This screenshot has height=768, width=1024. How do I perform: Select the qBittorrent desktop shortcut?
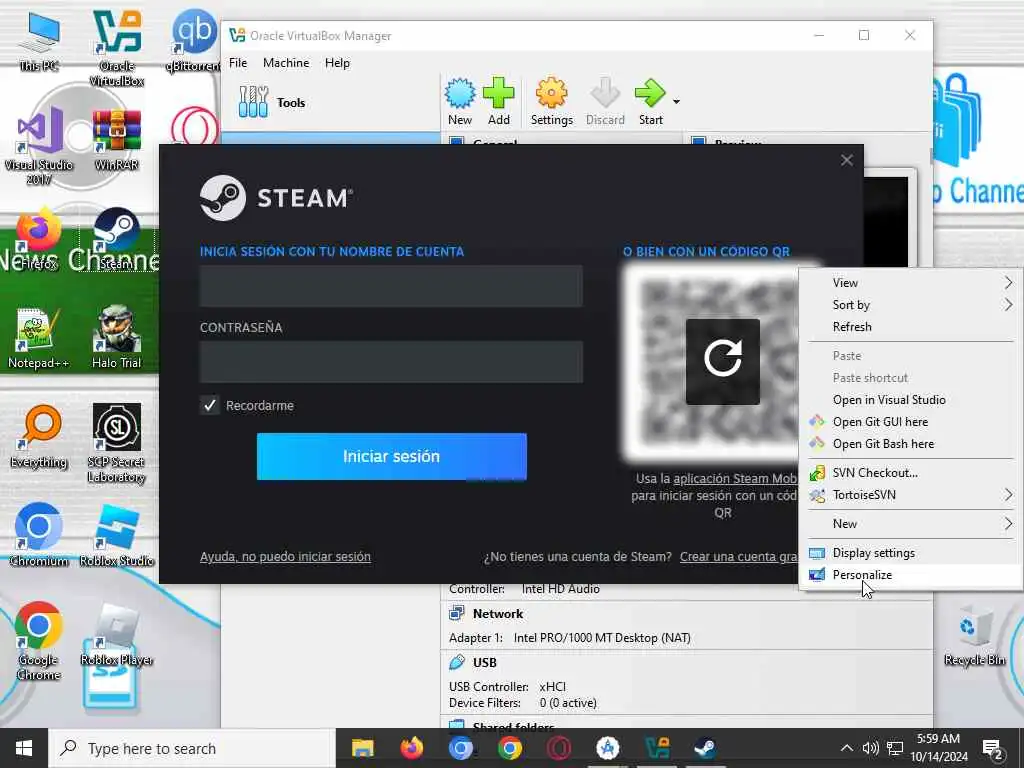point(194,41)
